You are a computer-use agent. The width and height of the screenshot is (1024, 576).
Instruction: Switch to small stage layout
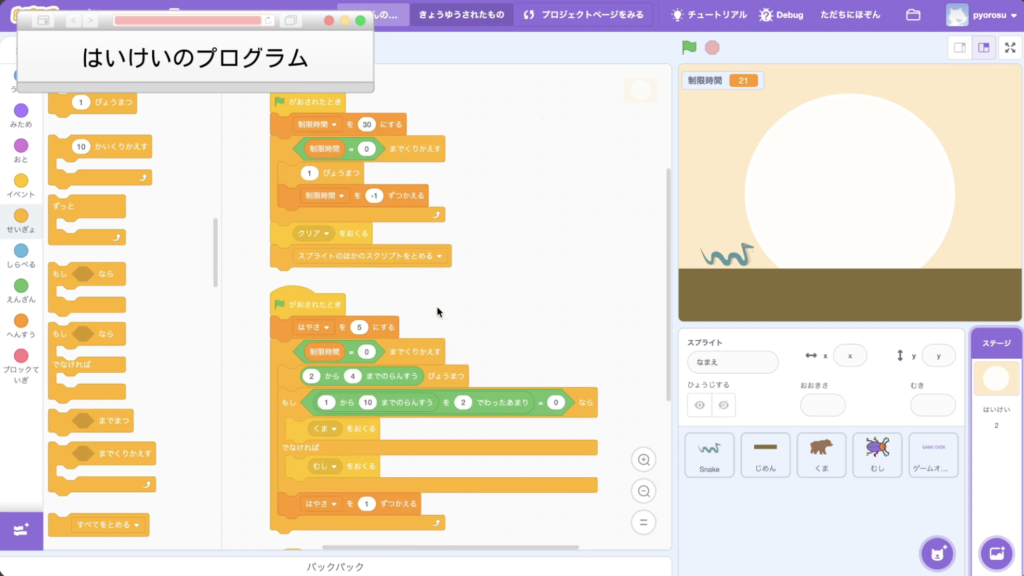click(960, 47)
